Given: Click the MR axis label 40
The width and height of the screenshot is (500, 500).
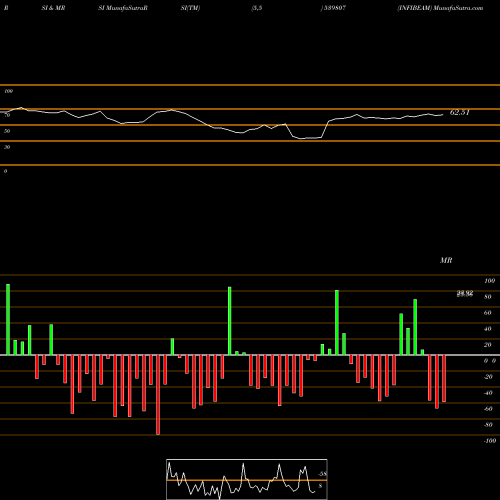Looking at the screenshot, I should click(488, 329).
